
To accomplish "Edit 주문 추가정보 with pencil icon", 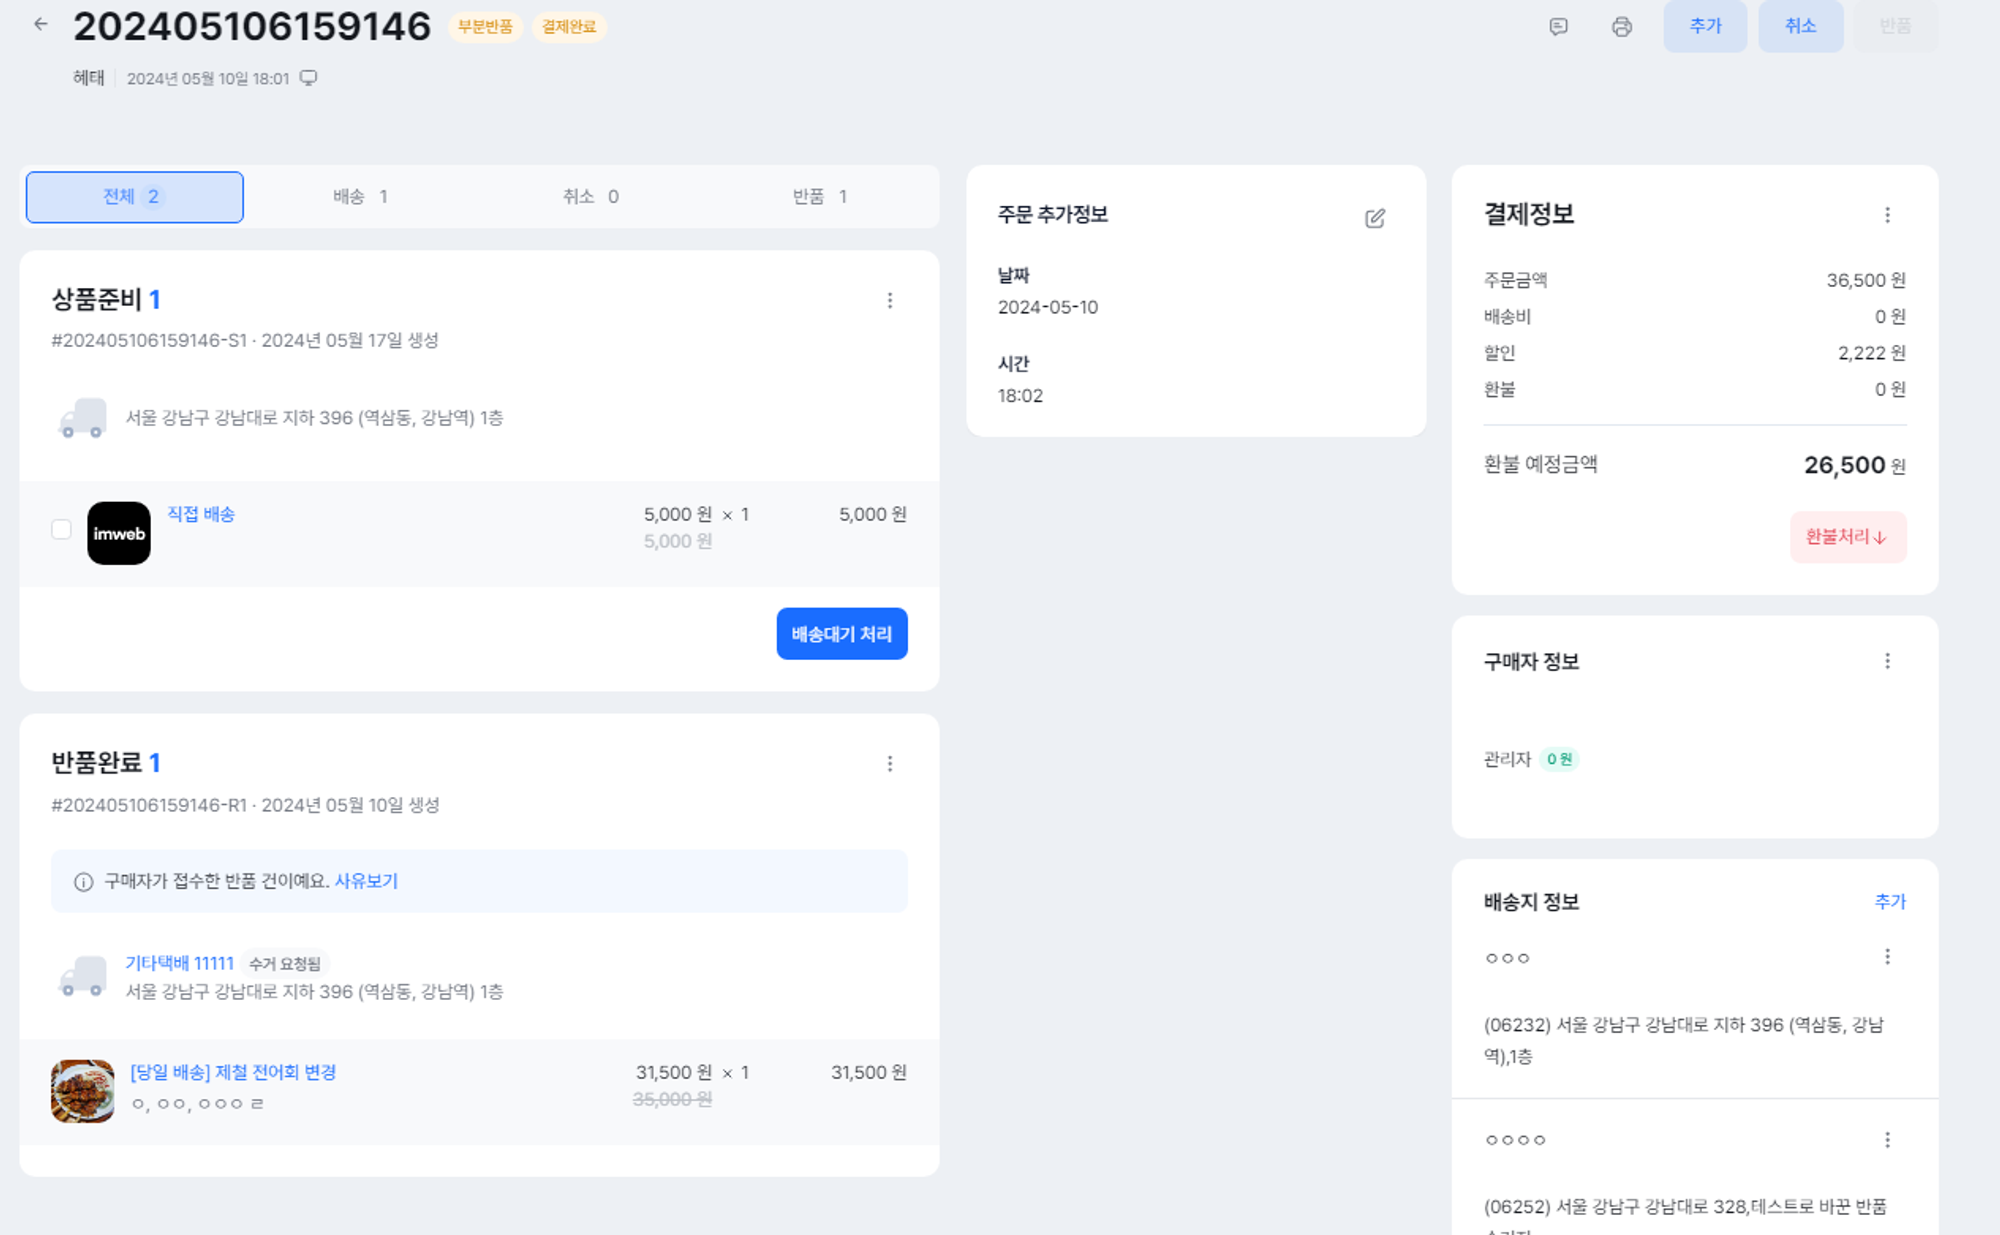I will [1375, 218].
